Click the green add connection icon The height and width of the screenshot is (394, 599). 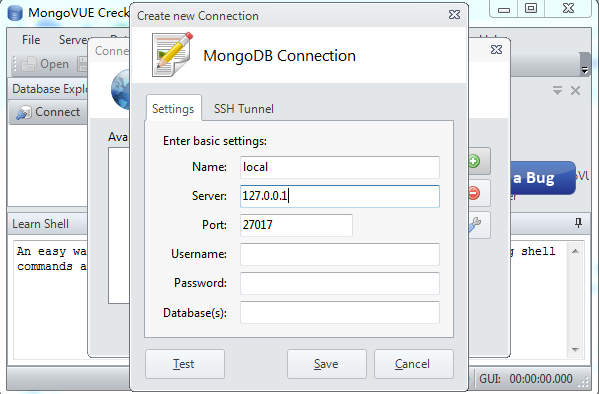click(x=474, y=161)
